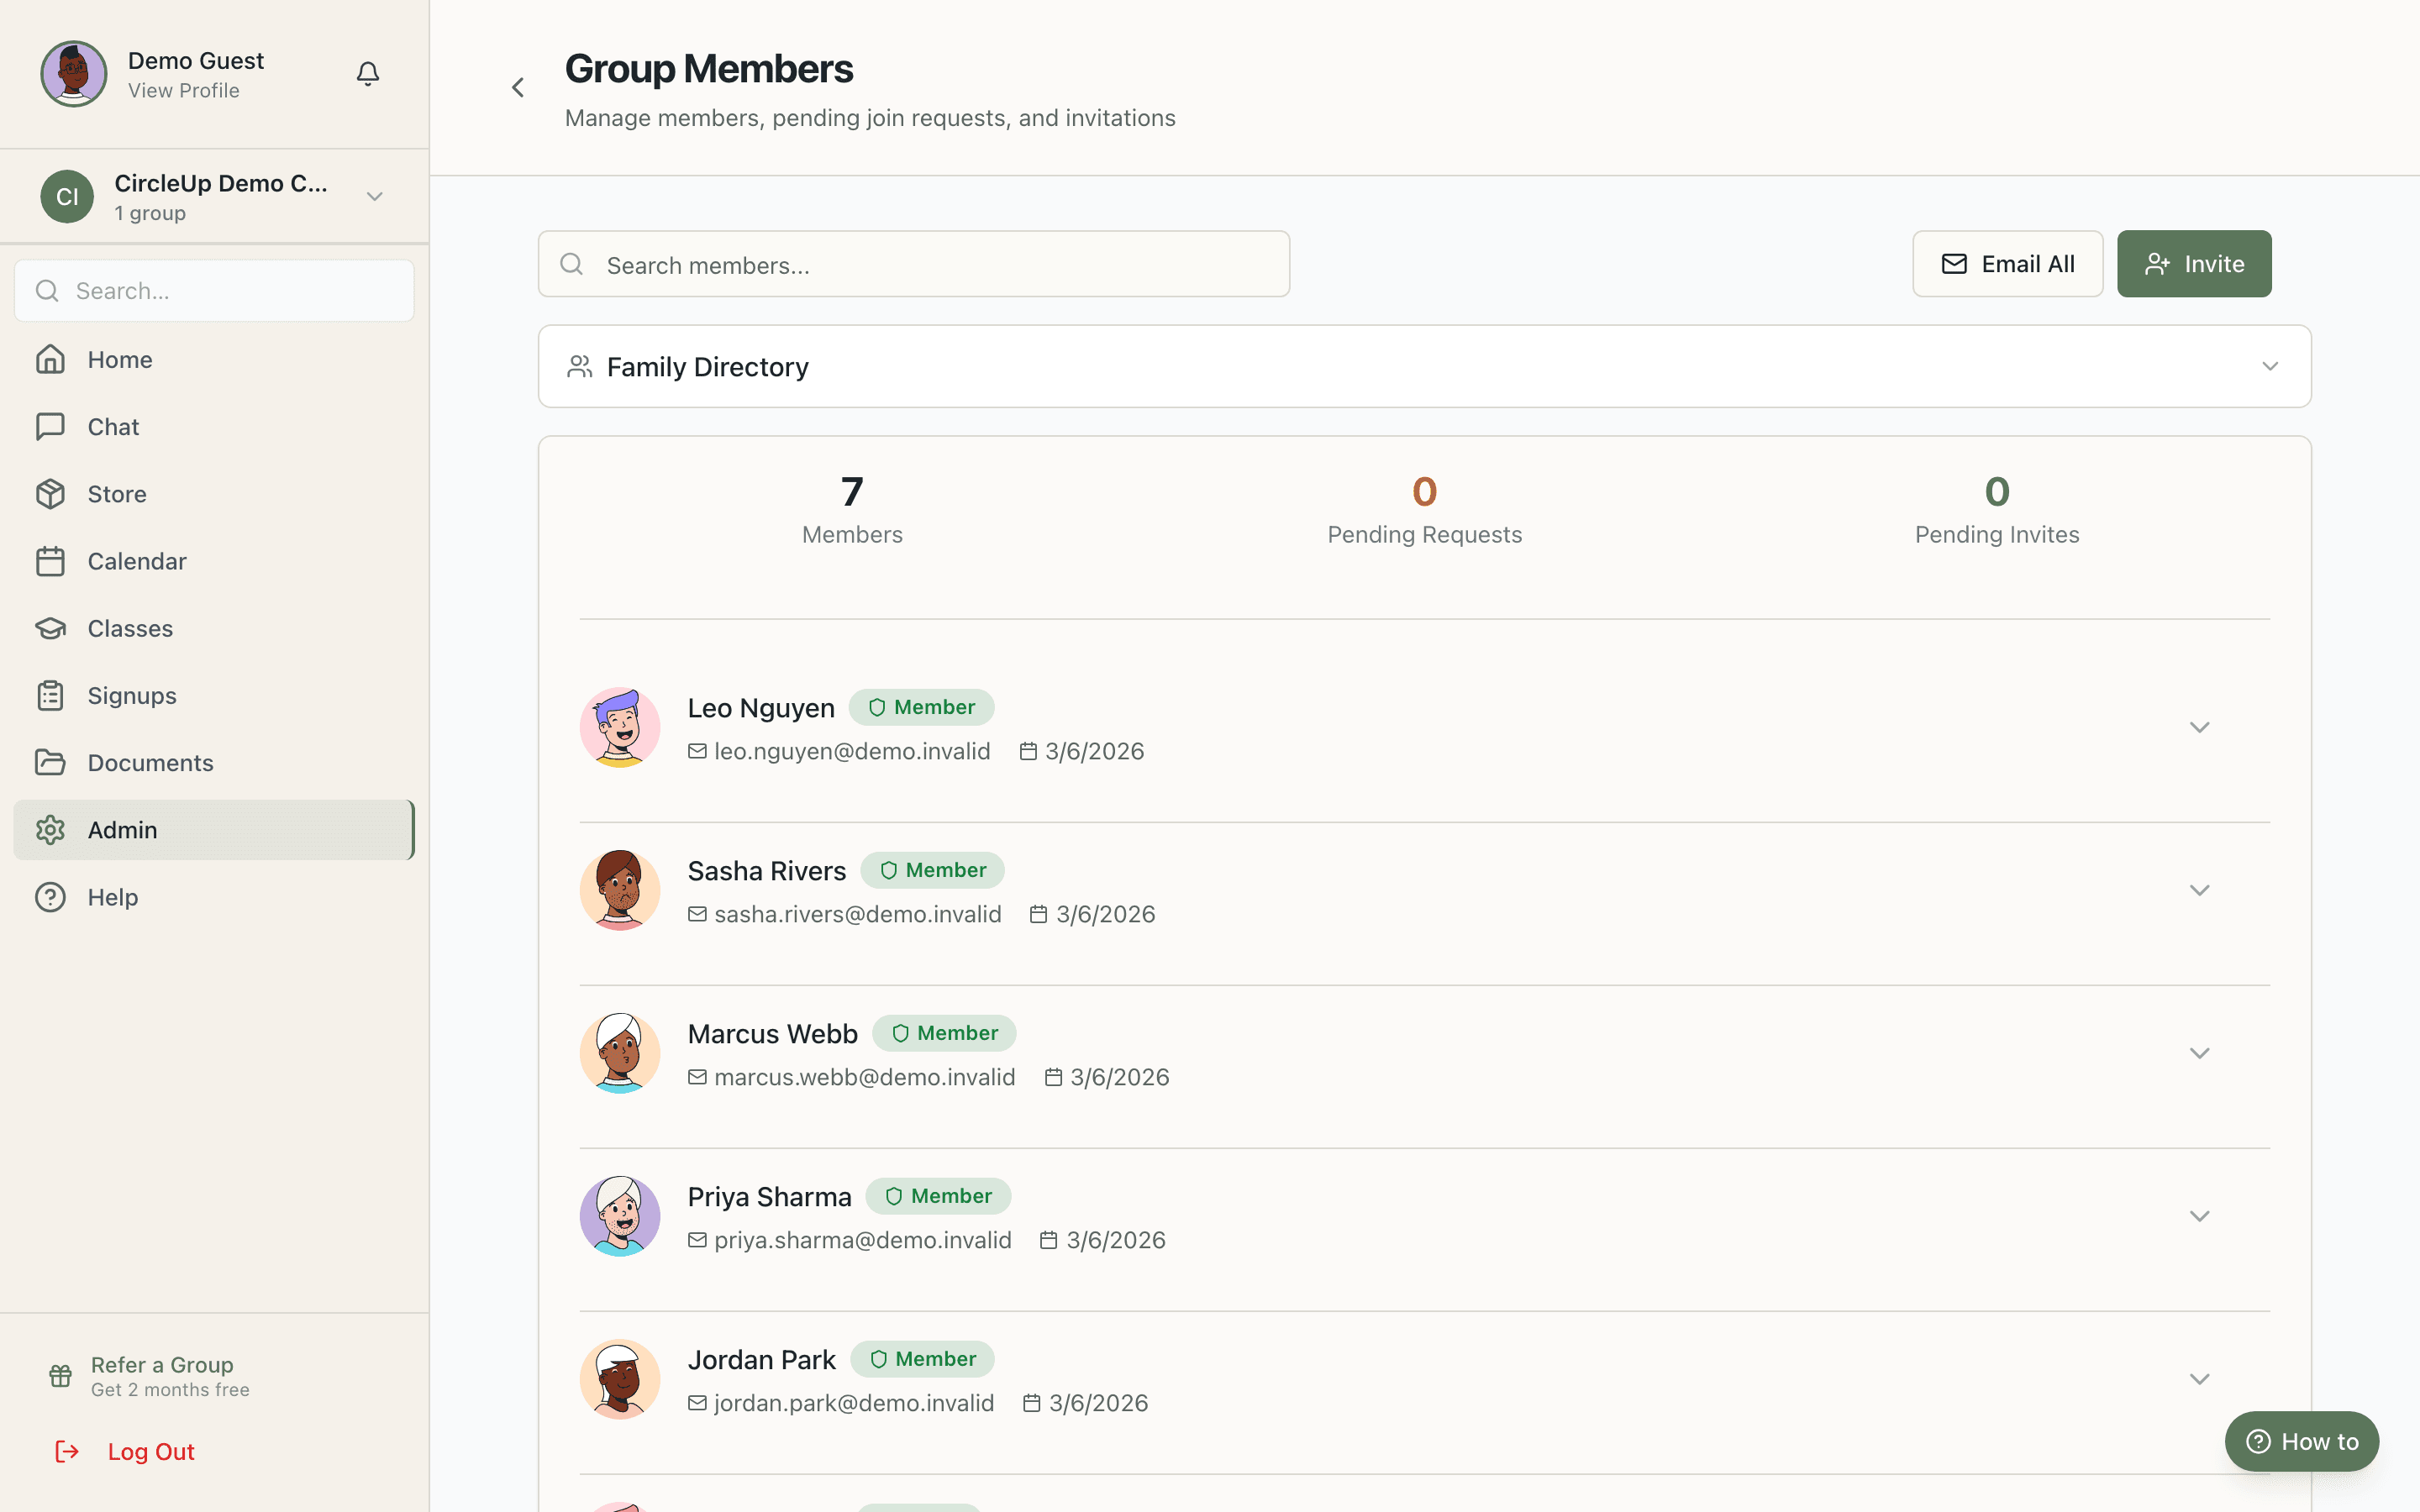Expand the CircleUp Demo community switcher

[x=375, y=196]
